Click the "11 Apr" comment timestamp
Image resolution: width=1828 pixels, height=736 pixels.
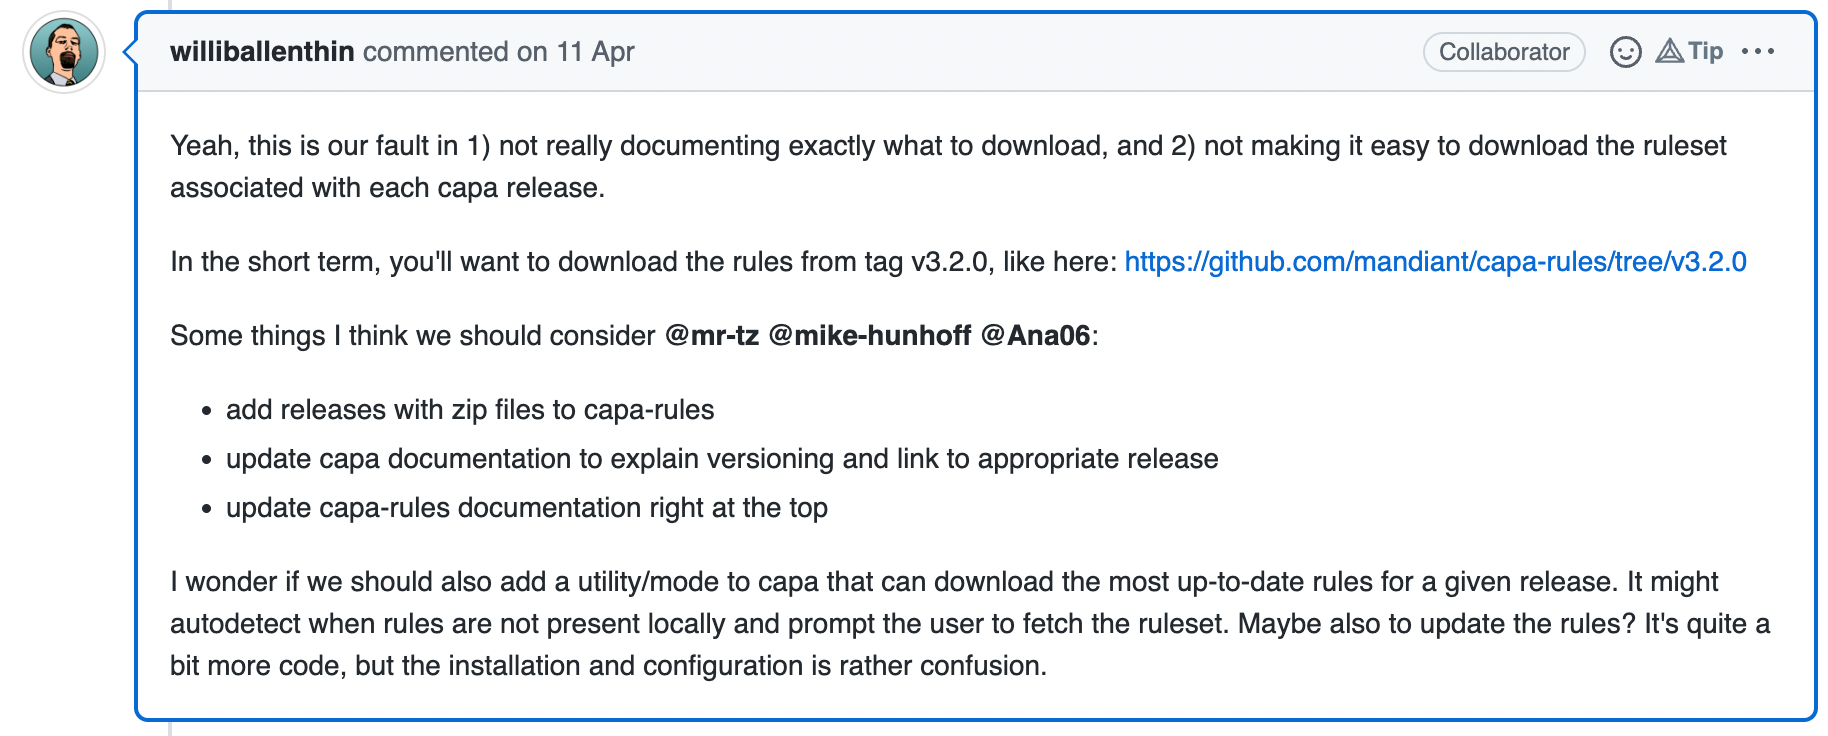pos(596,52)
